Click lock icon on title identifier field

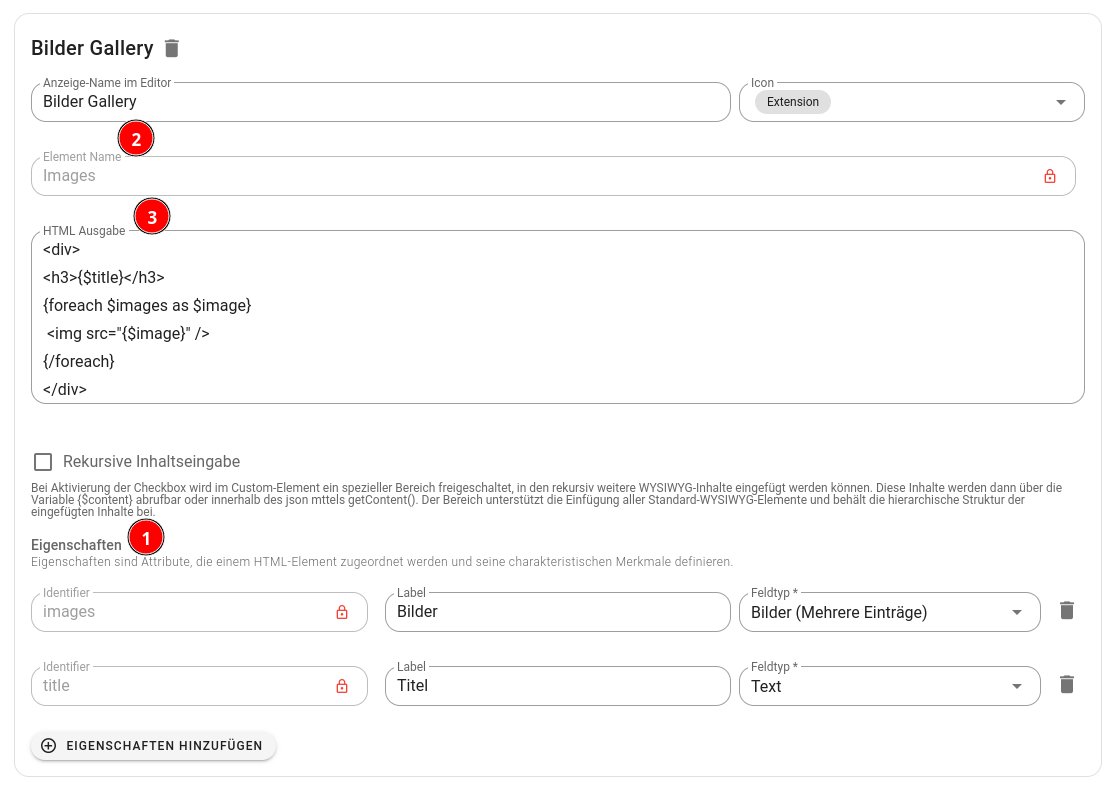click(342, 686)
